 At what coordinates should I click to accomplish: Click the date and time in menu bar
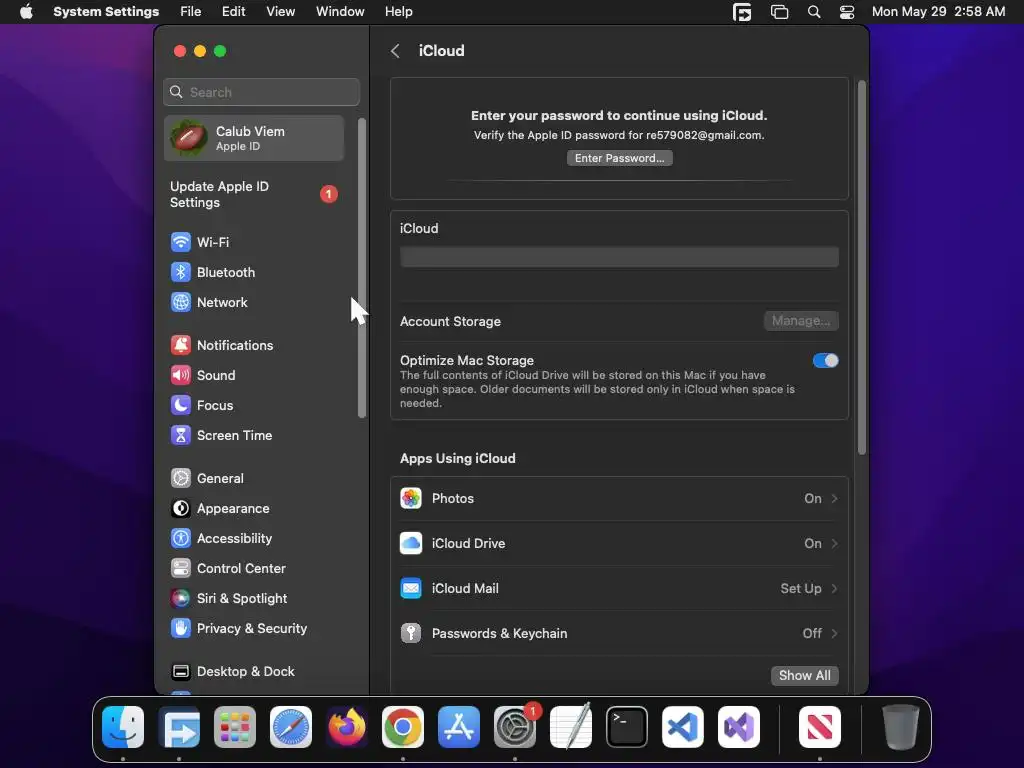tap(938, 12)
